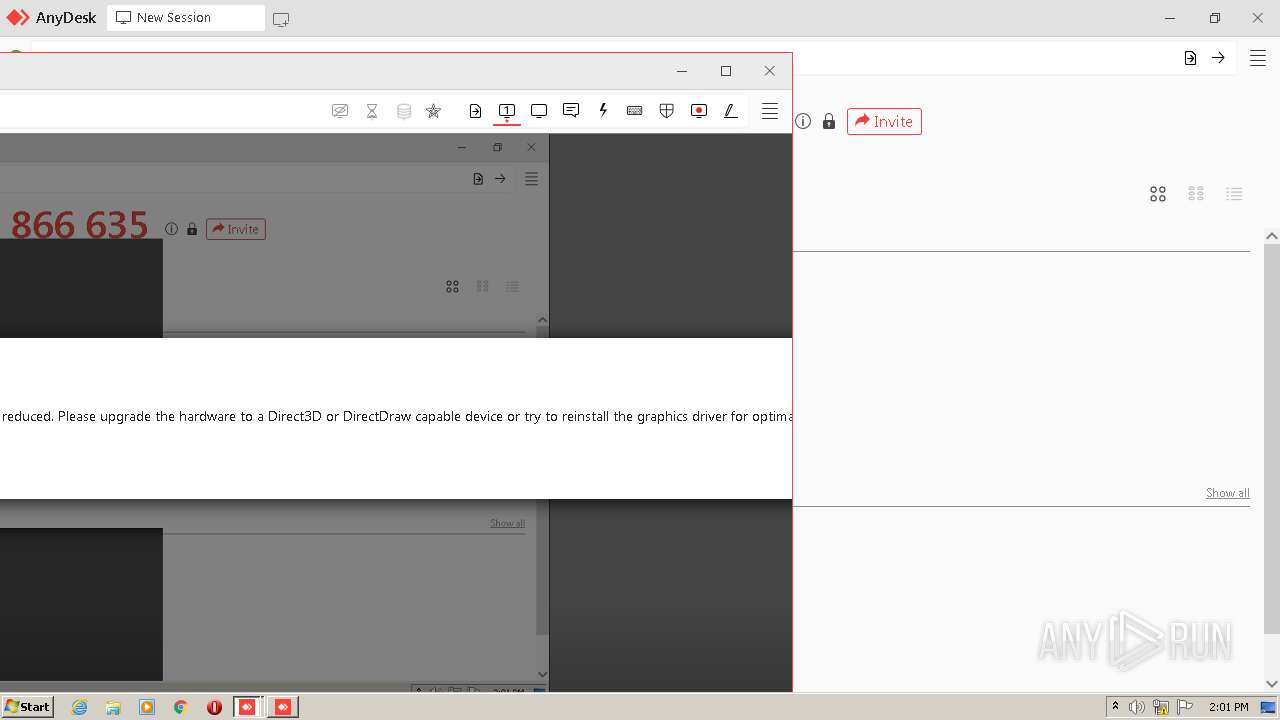Select large tiles view in remote inner window
The image size is (1280, 720).
pyautogui.click(x=452, y=286)
